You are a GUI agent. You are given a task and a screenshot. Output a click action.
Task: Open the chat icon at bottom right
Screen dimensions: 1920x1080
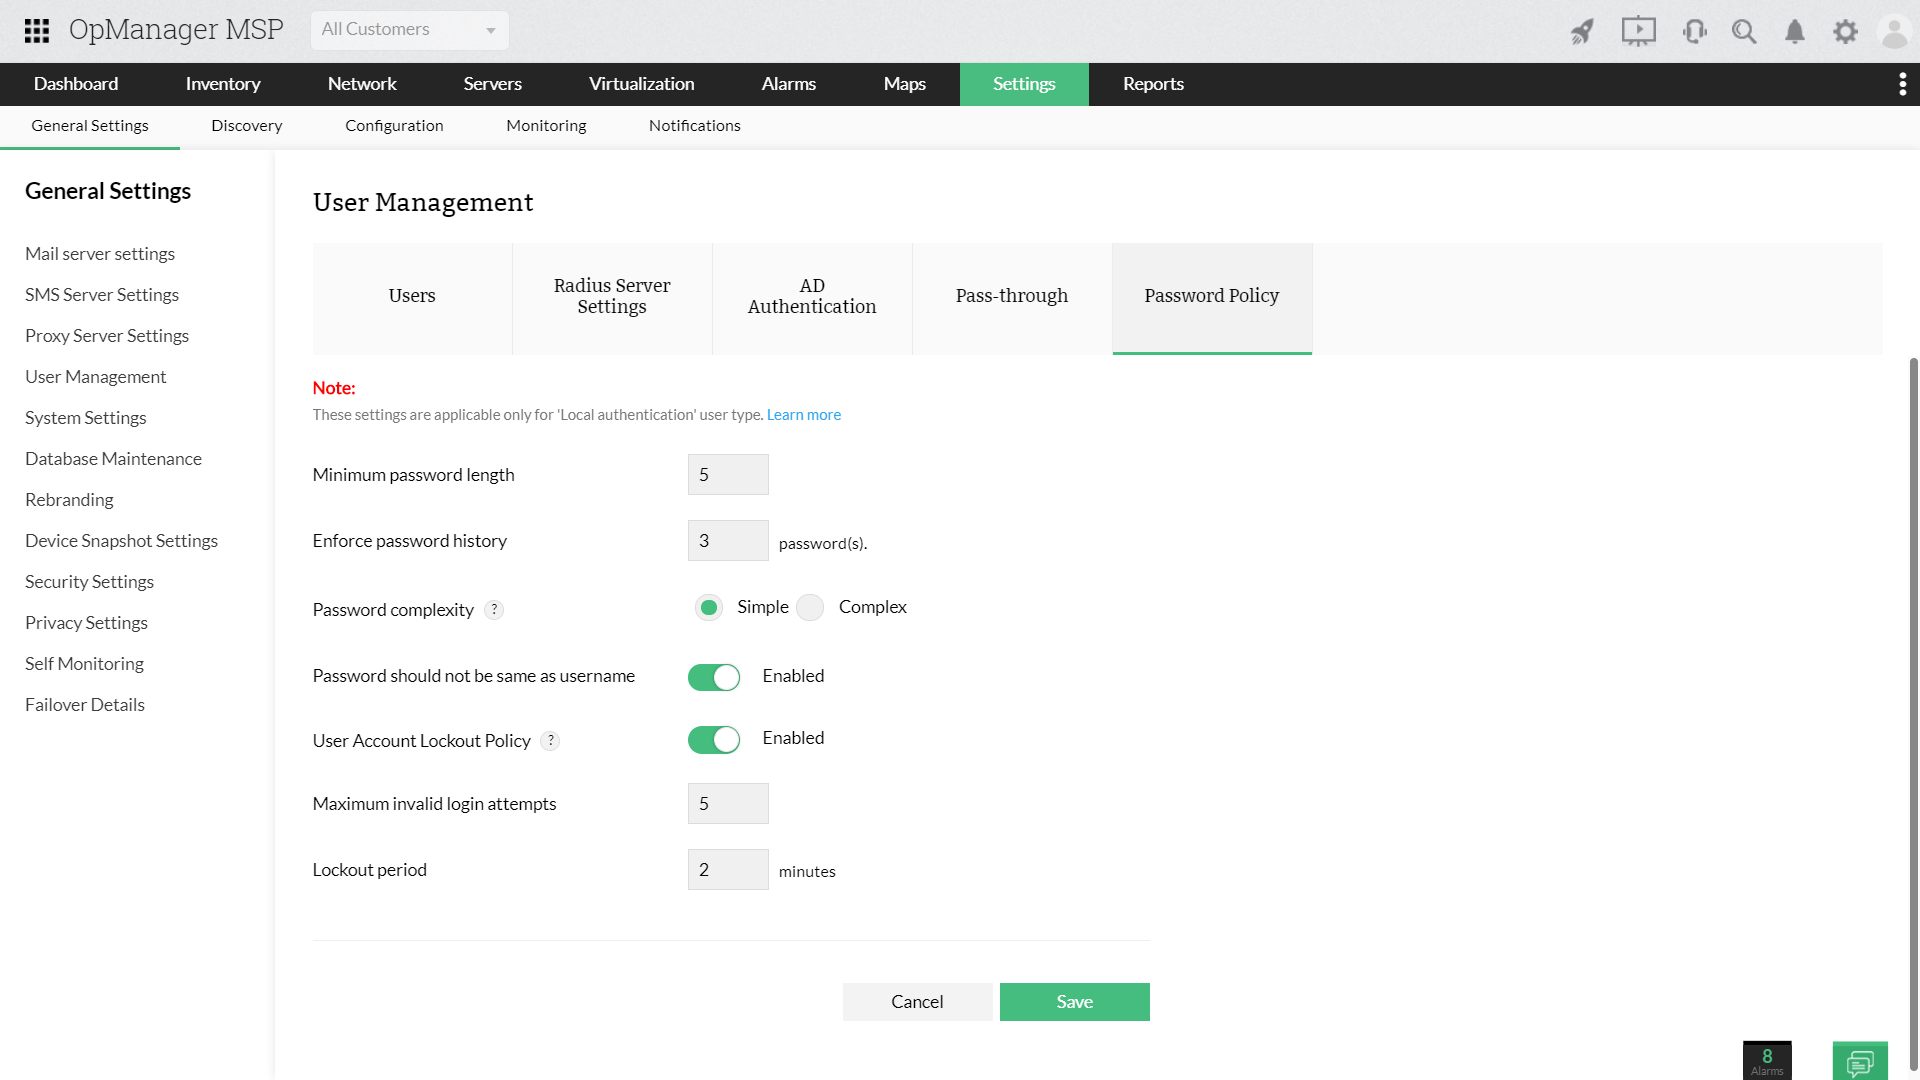coord(1860,1061)
